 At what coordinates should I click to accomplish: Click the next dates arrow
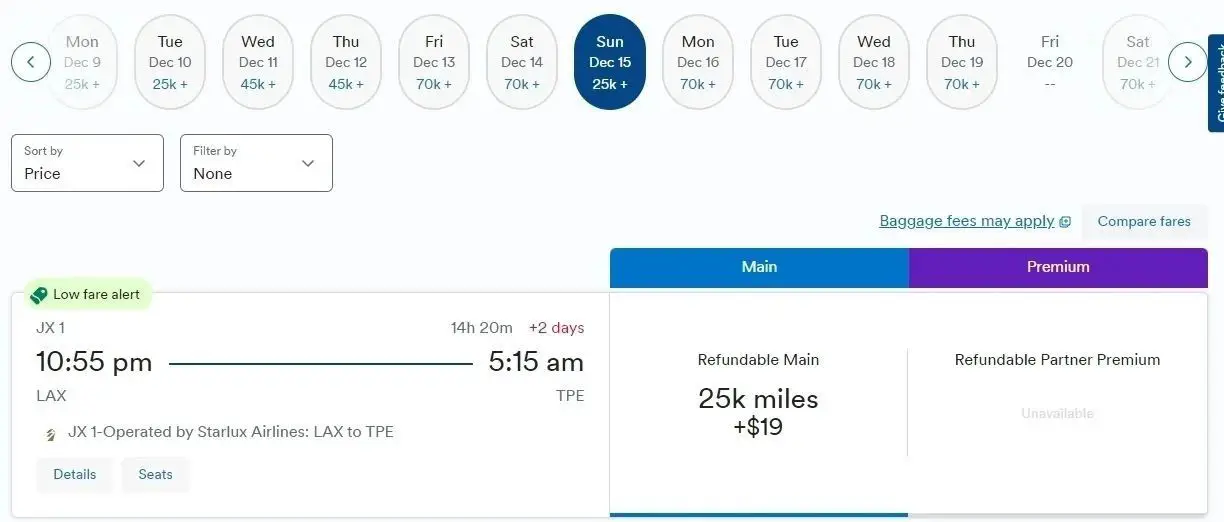pos(1188,62)
